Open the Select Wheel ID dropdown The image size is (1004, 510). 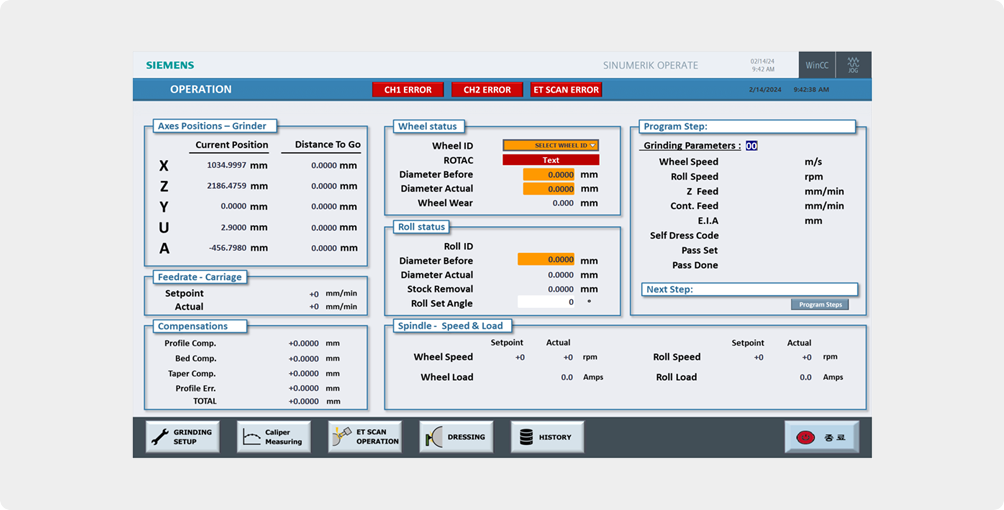[x=550, y=146]
